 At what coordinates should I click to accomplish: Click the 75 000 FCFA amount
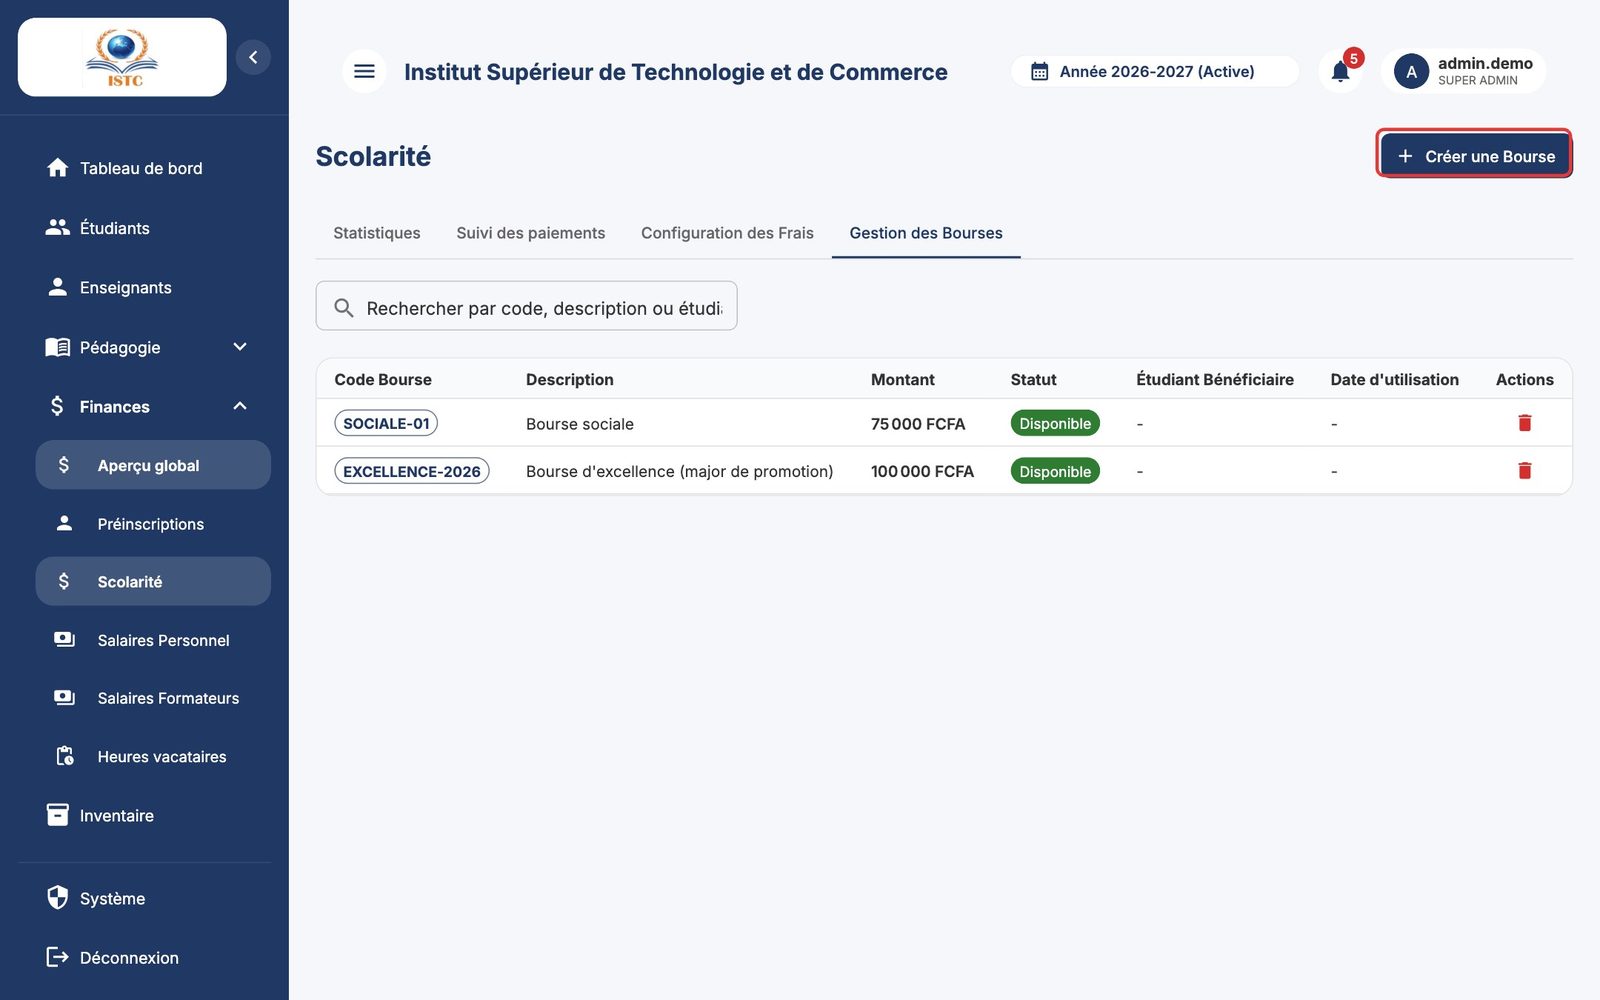(918, 424)
